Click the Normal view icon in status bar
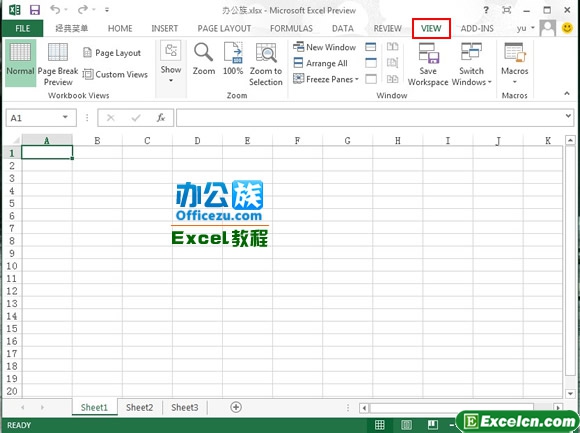580x433 pixels. click(380, 425)
